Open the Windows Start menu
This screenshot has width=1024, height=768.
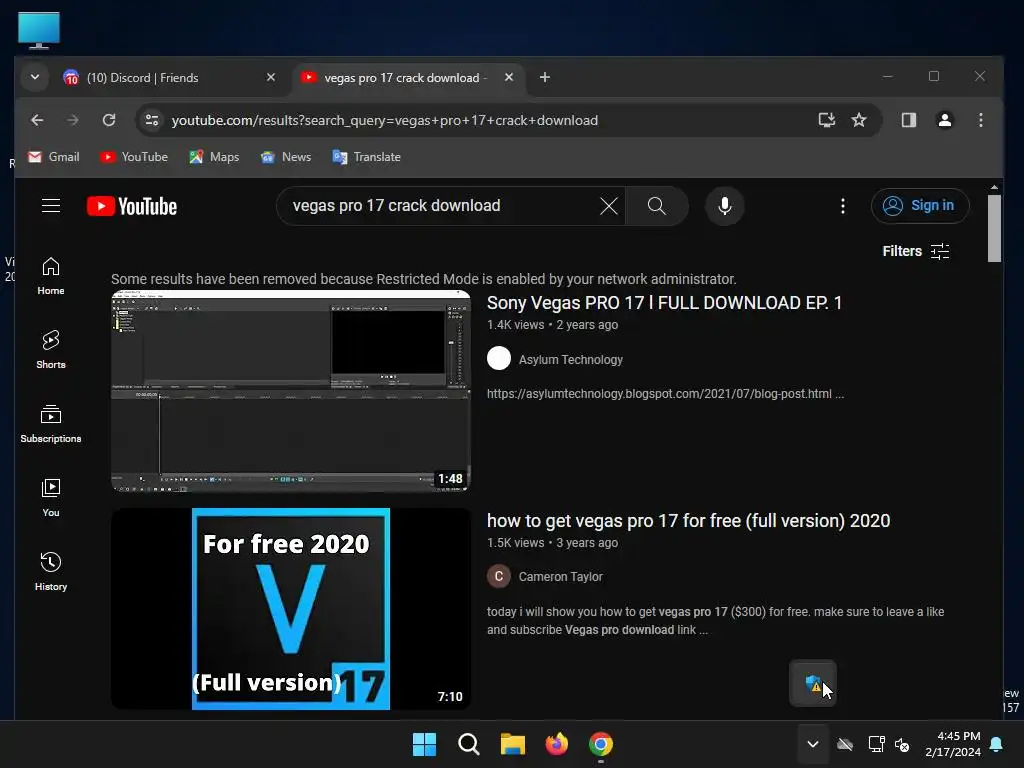click(424, 744)
